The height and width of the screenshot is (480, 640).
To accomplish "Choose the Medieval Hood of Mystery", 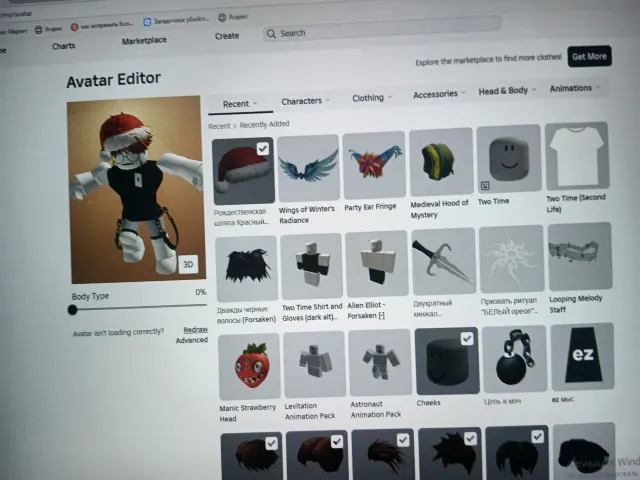I will click(441, 162).
